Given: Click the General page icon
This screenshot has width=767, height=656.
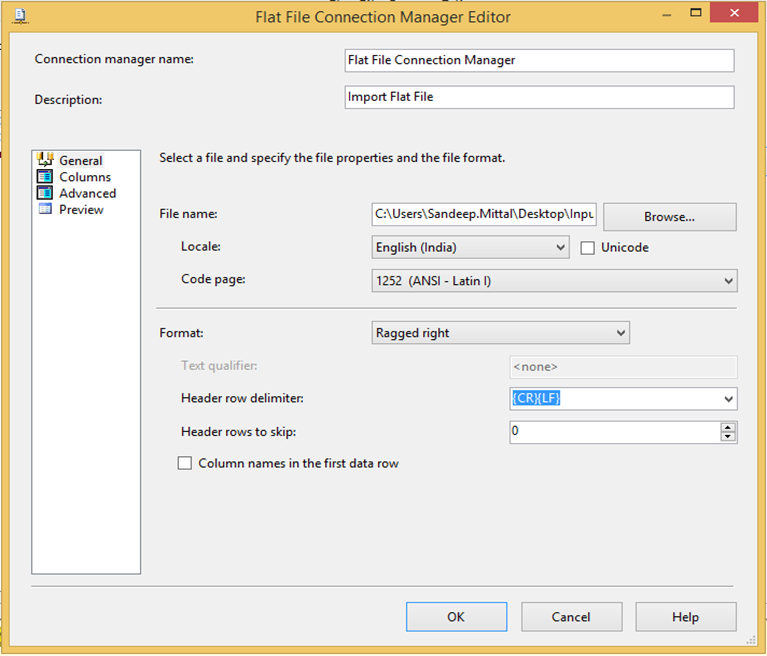Looking at the screenshot, I should point(45,159).
